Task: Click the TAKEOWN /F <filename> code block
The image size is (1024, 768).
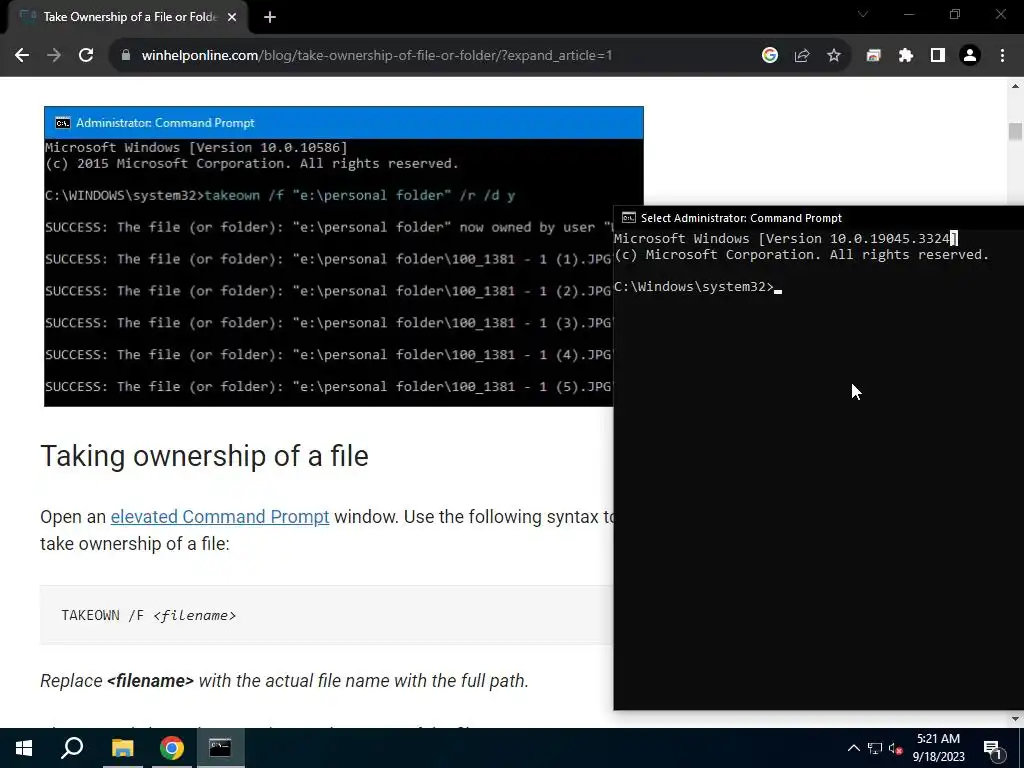Action: coord(327,615)
